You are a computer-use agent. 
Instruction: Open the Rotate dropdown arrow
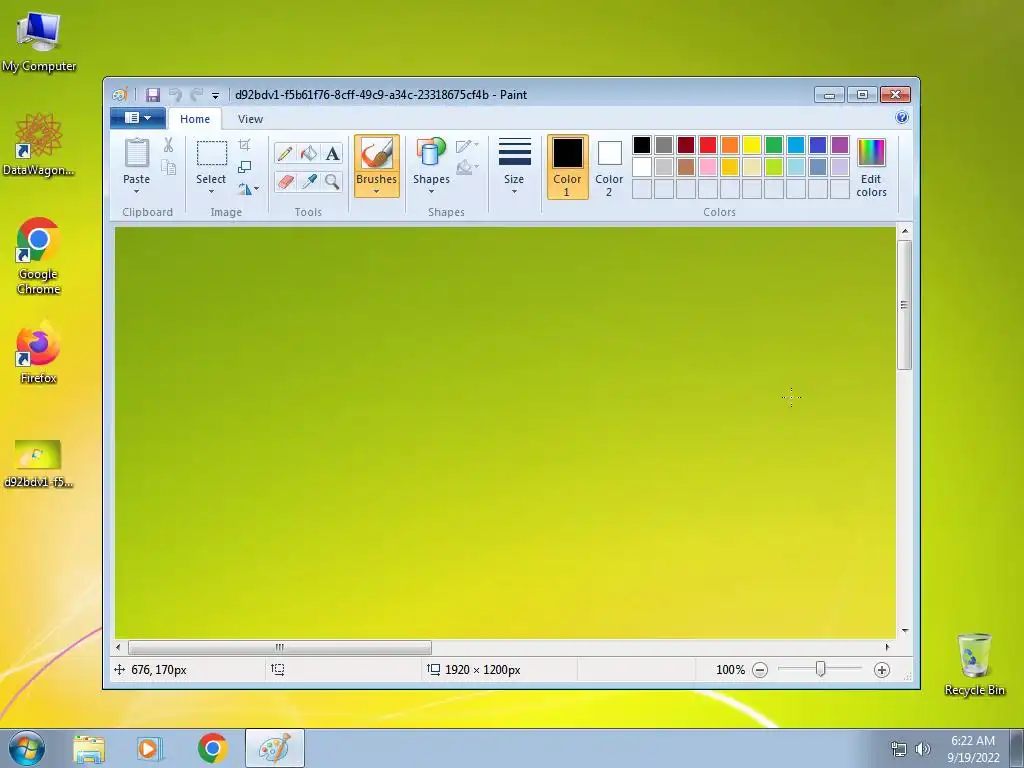[256, 189]
